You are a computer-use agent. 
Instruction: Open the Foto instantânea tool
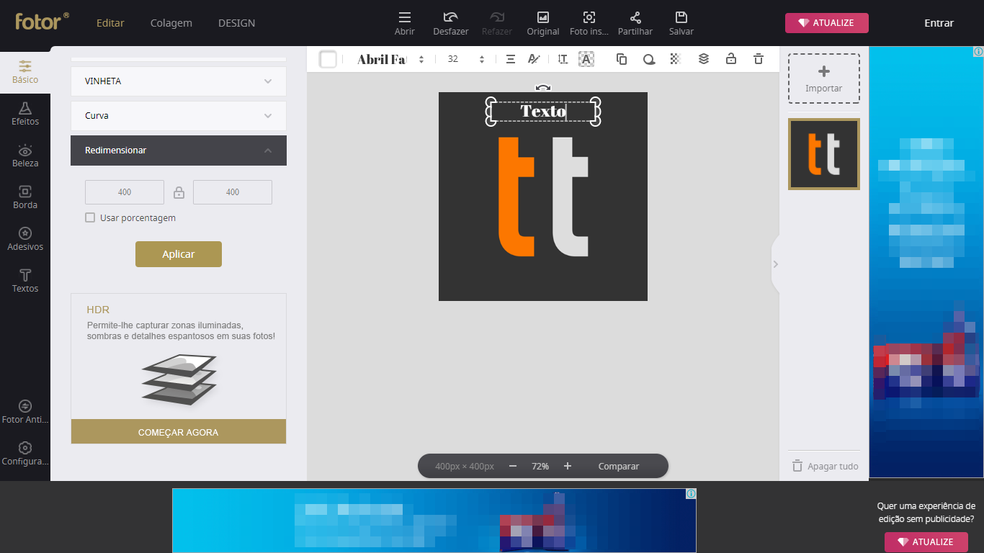[589, 23]
